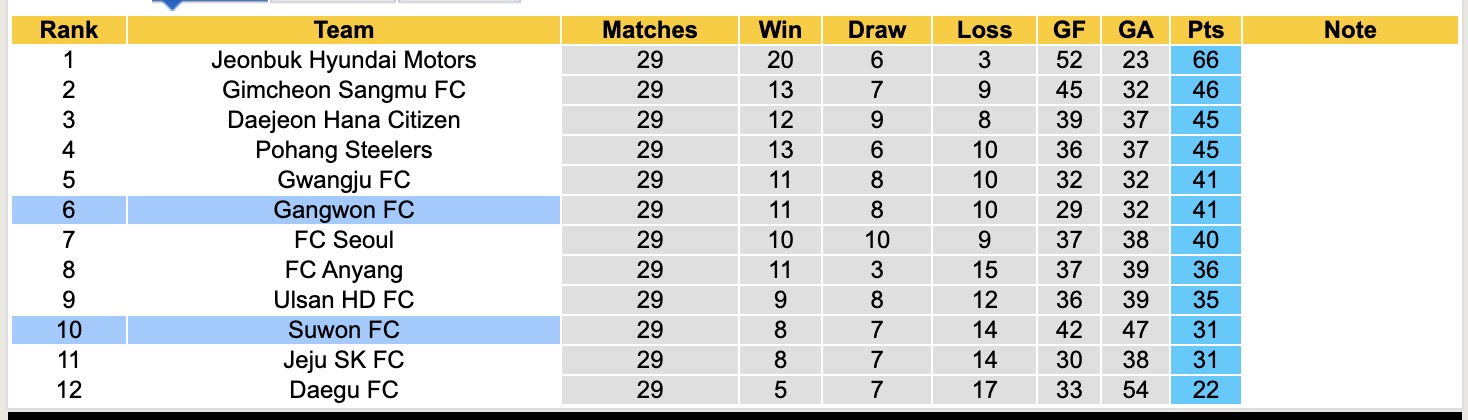Select Daejeon Hana Citizen in the table
This screenshot has height=420, width=1468.
coord(343,120)
